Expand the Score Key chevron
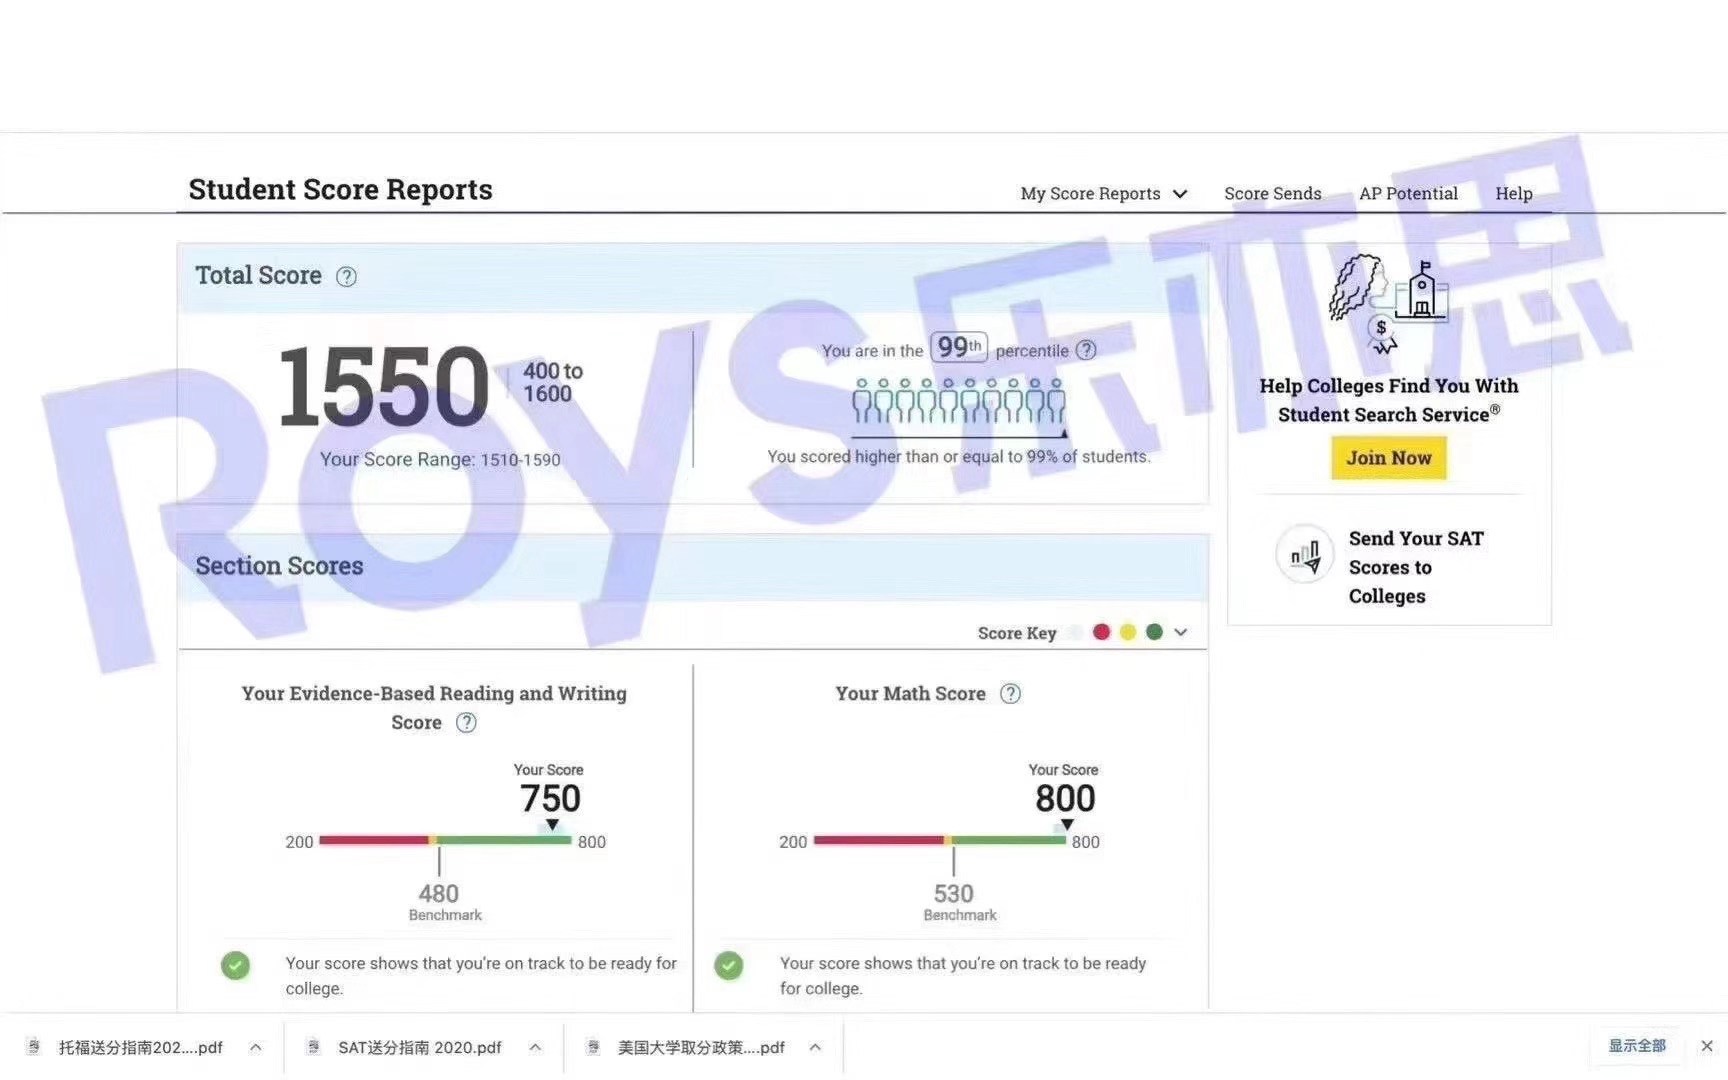 click(x=1181, y=632)
